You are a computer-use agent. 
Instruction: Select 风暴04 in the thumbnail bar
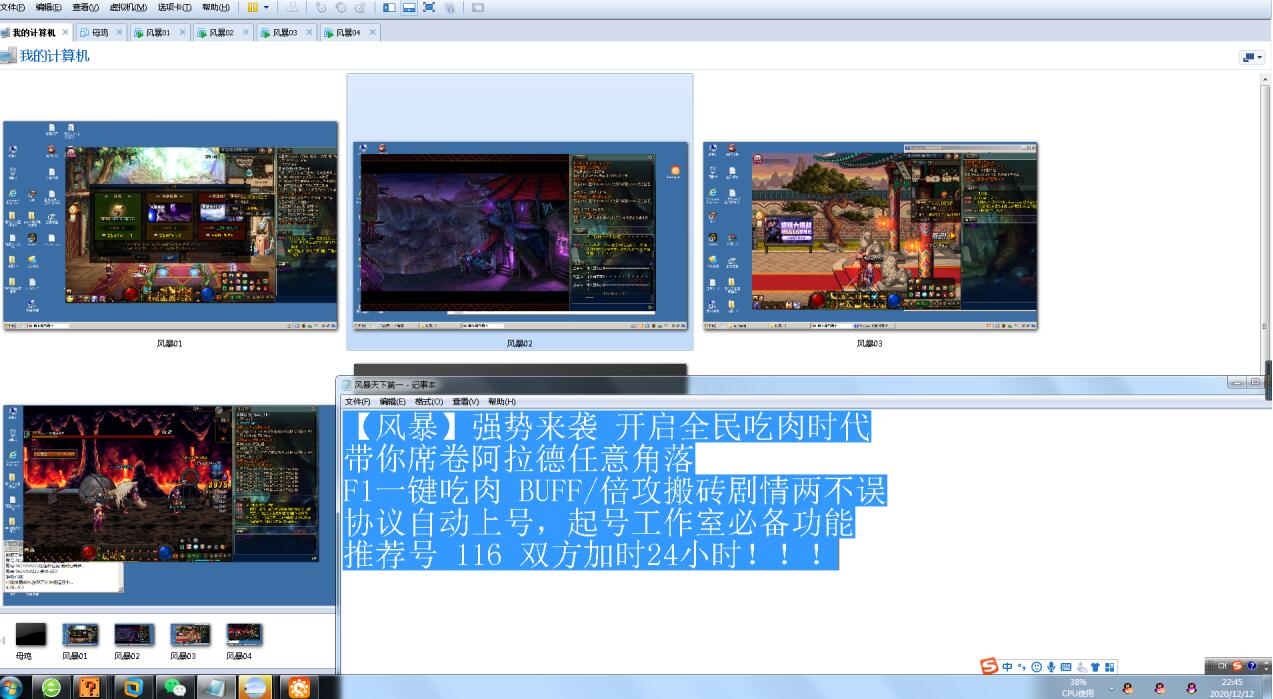click(244, 634)
